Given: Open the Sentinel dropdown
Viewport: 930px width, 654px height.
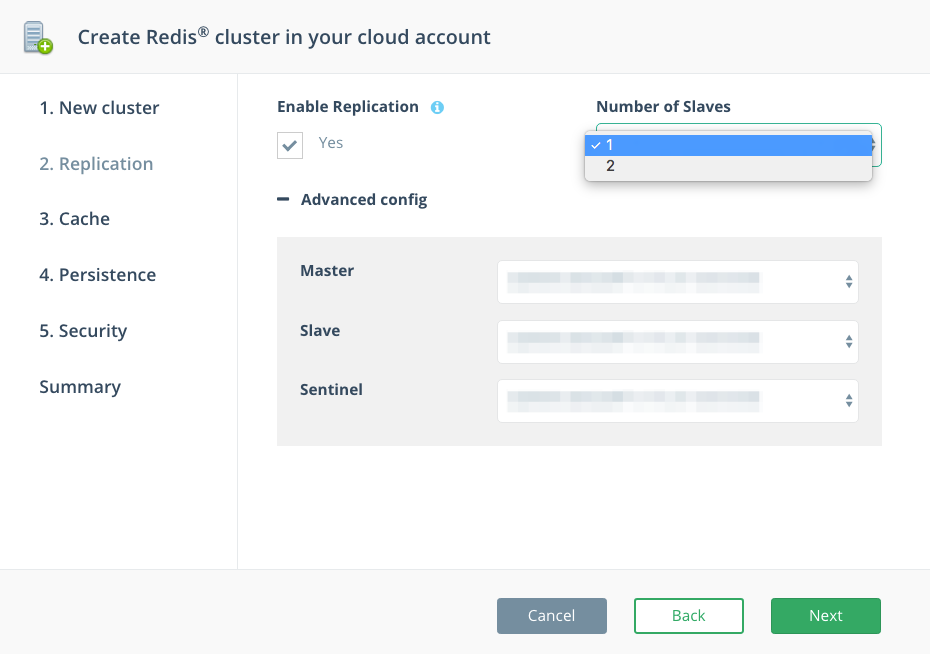Looking at the screenshot, I should pos(678,401).
